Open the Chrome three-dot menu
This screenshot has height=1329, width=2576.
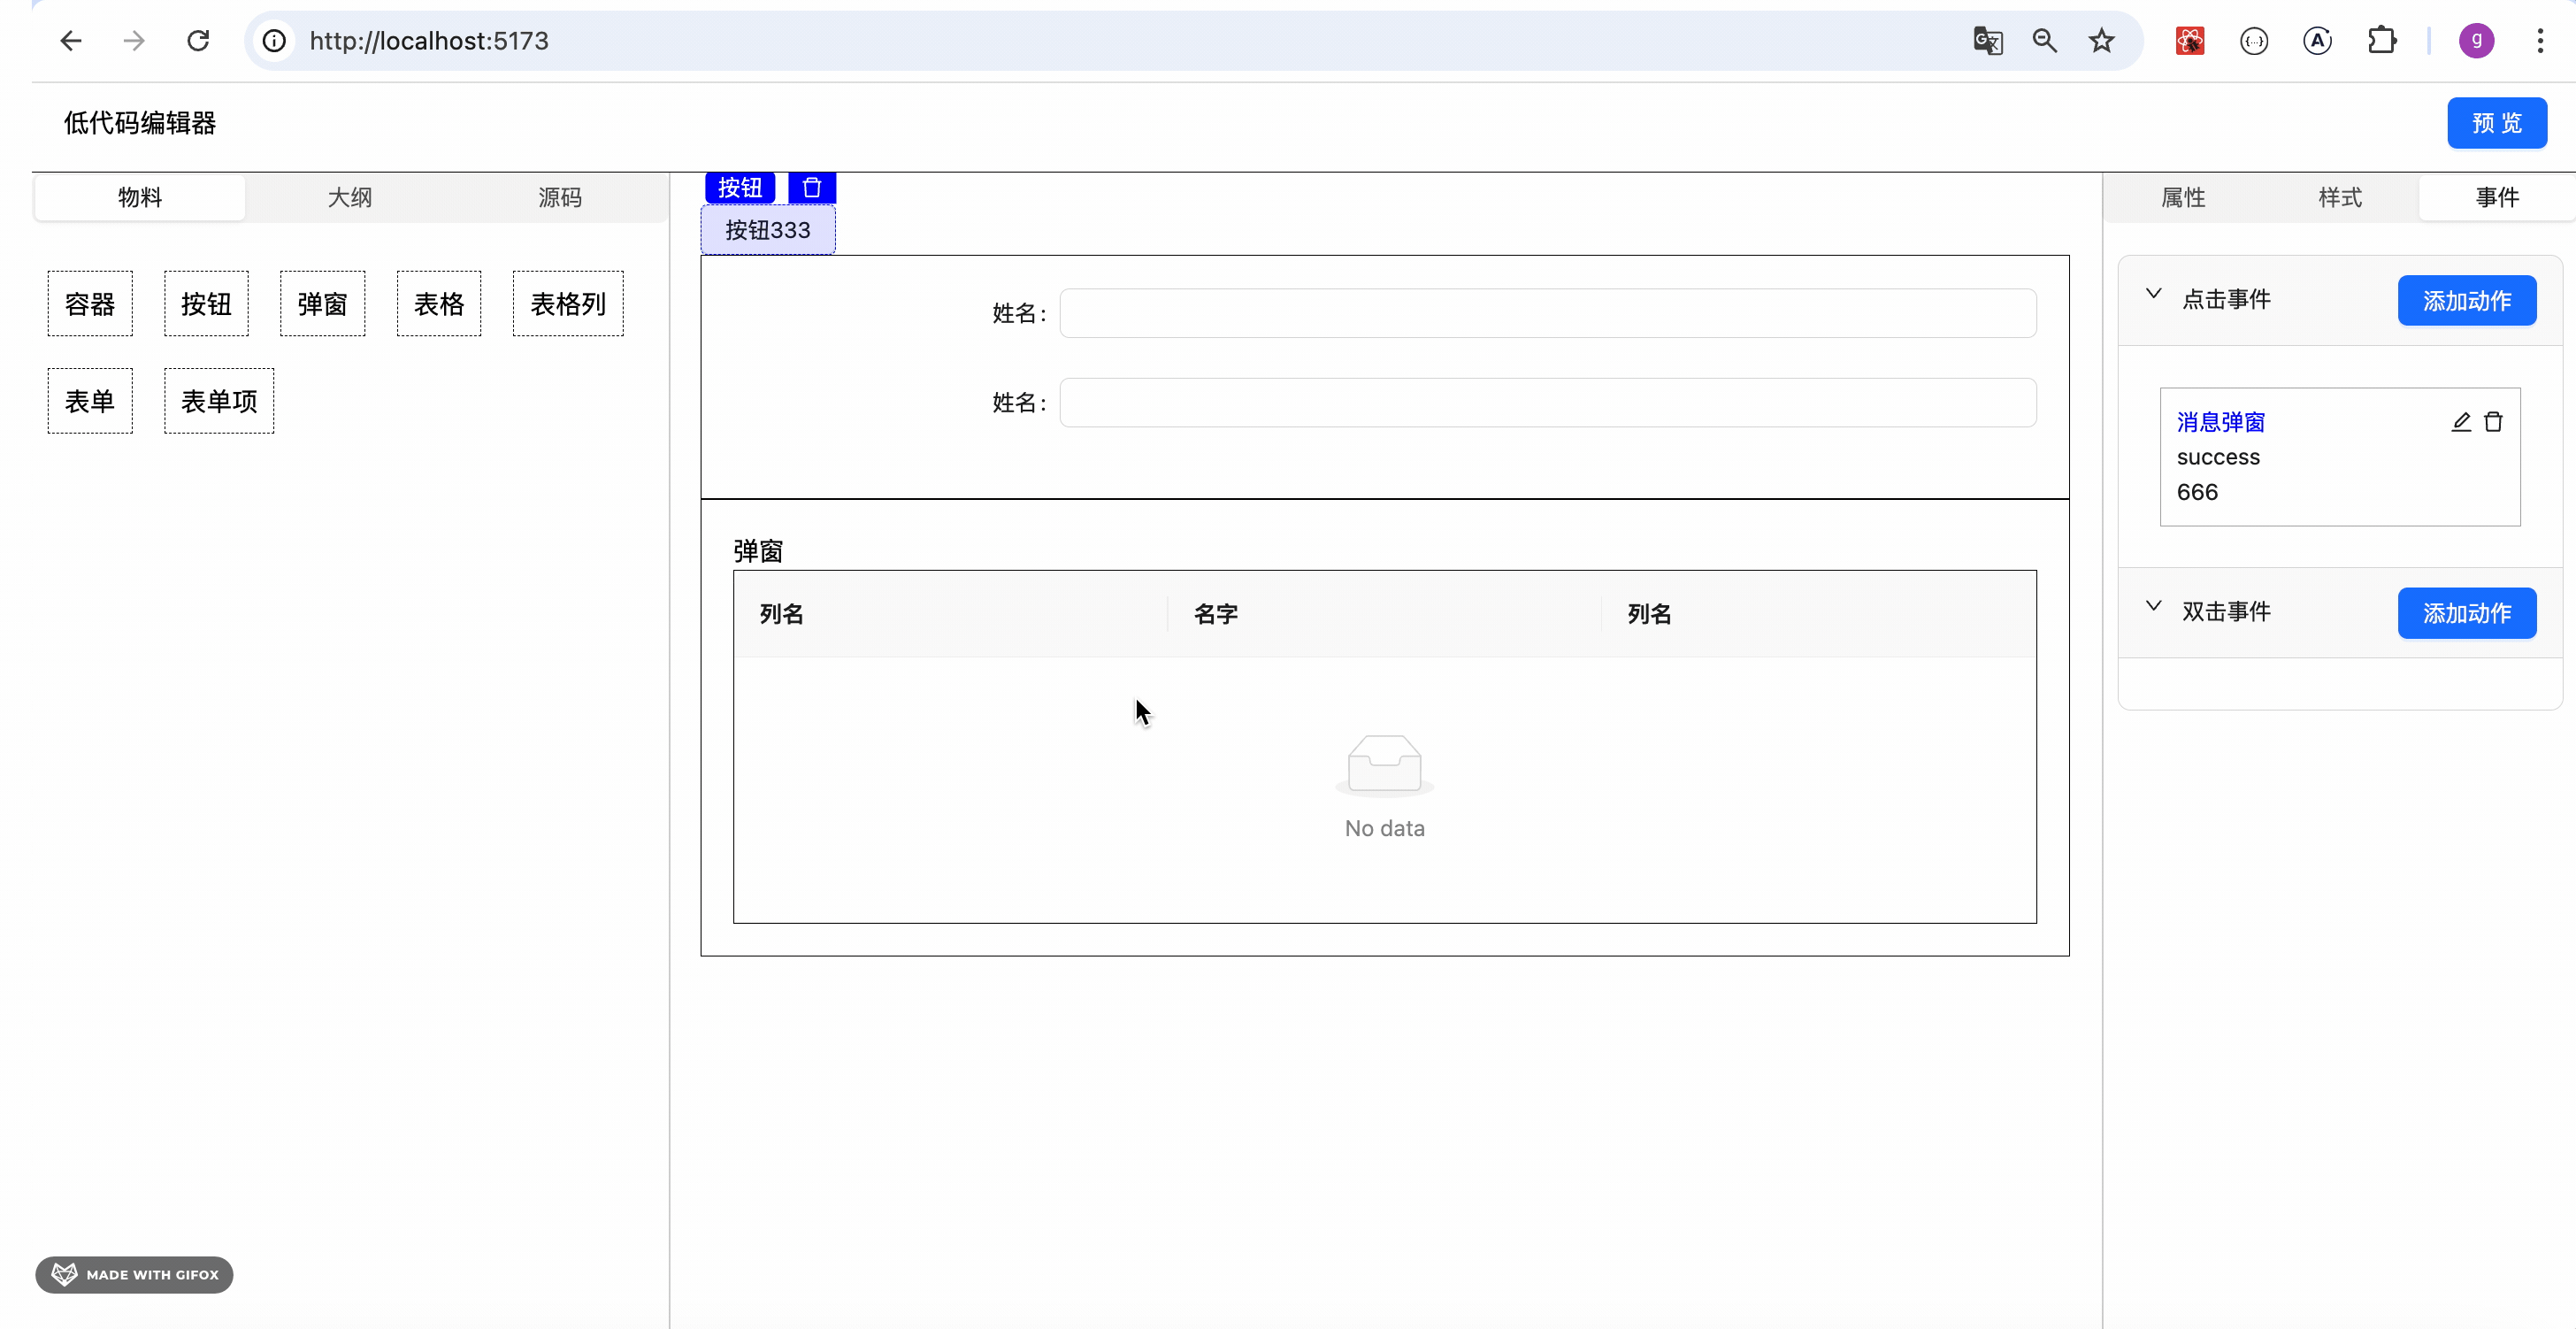(2539, 41)
